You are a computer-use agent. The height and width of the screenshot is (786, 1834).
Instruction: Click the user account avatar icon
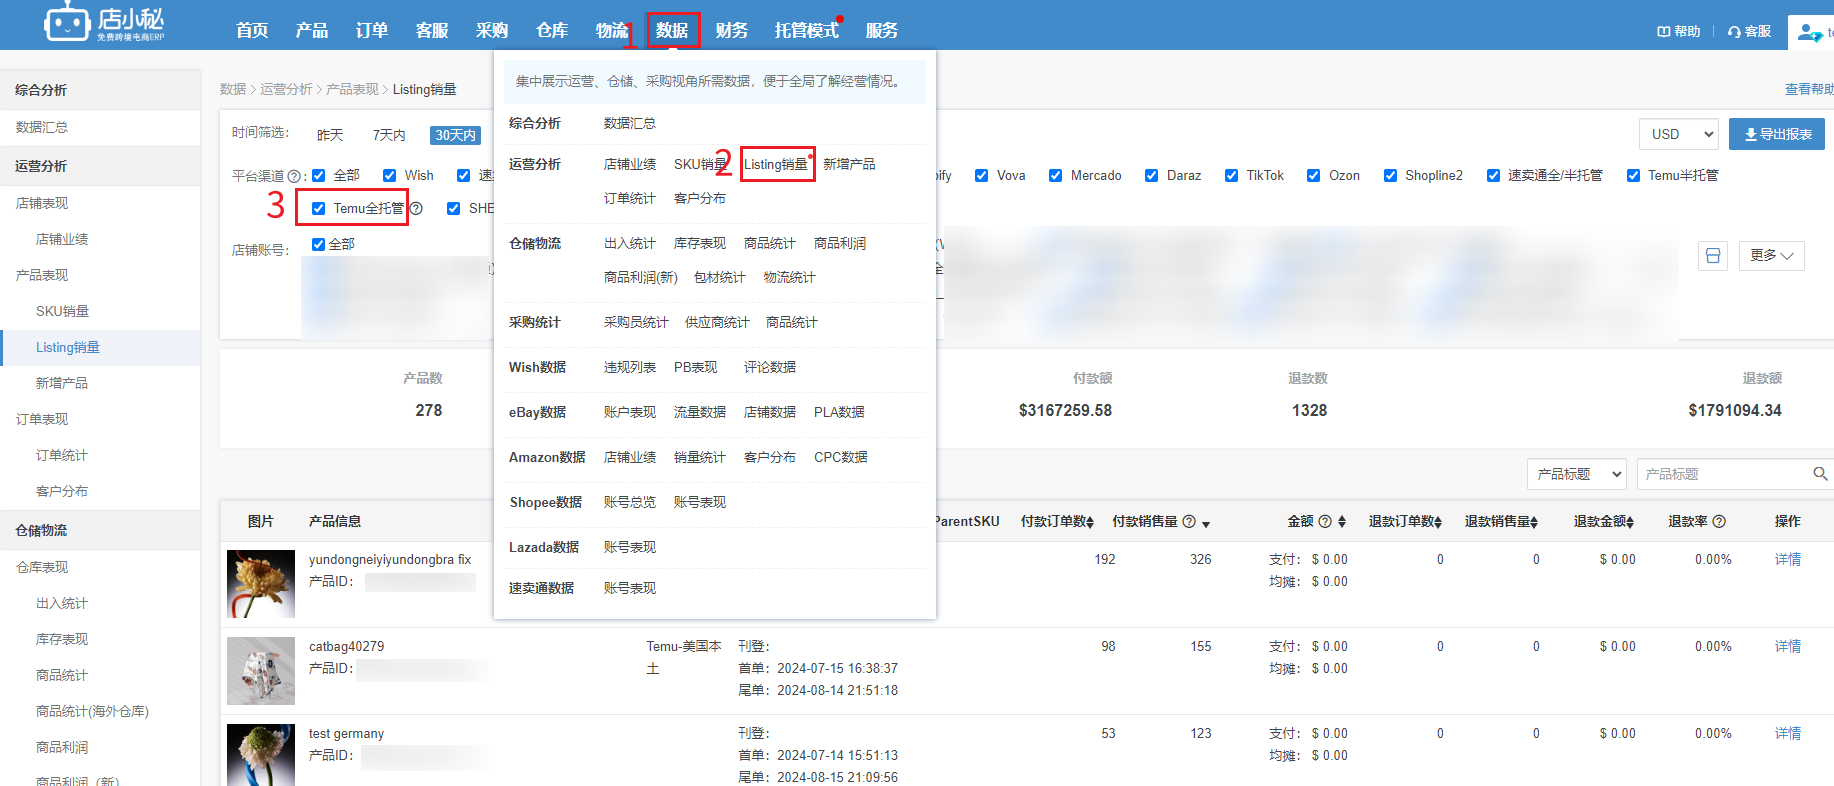1809,32
